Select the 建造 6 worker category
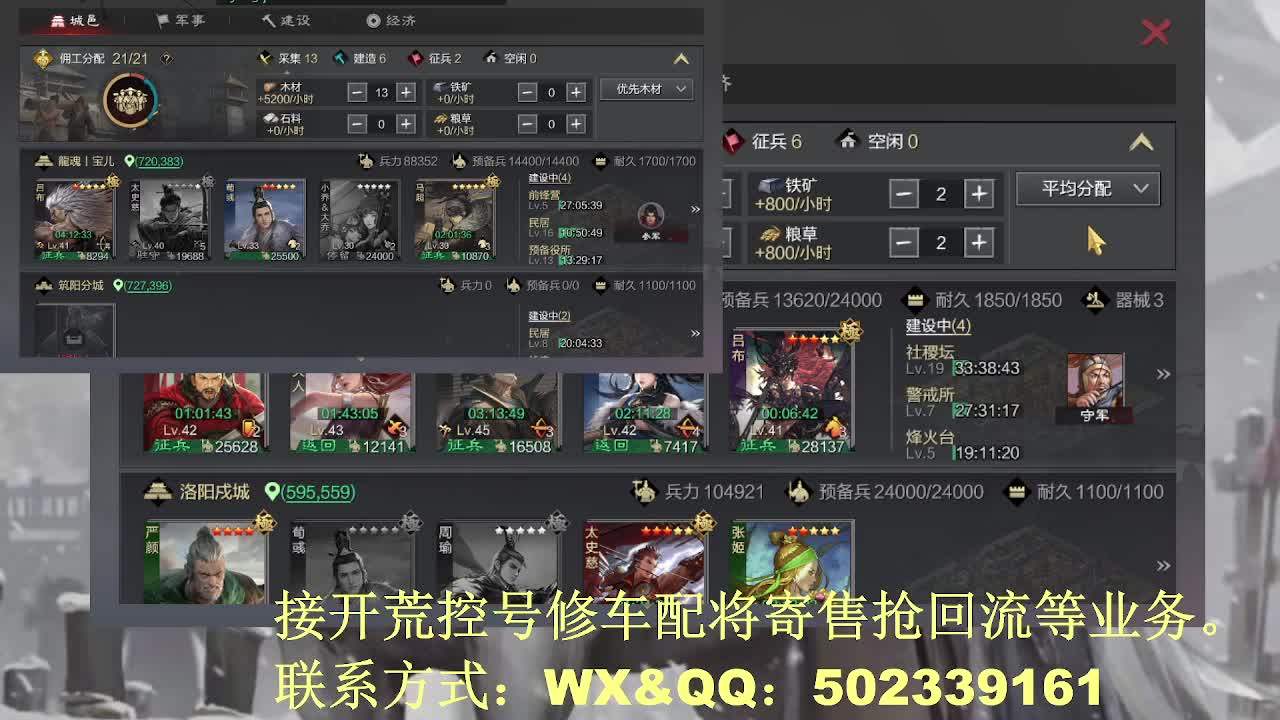Viewport: 1280px width, 720px height. pos(359,59)
